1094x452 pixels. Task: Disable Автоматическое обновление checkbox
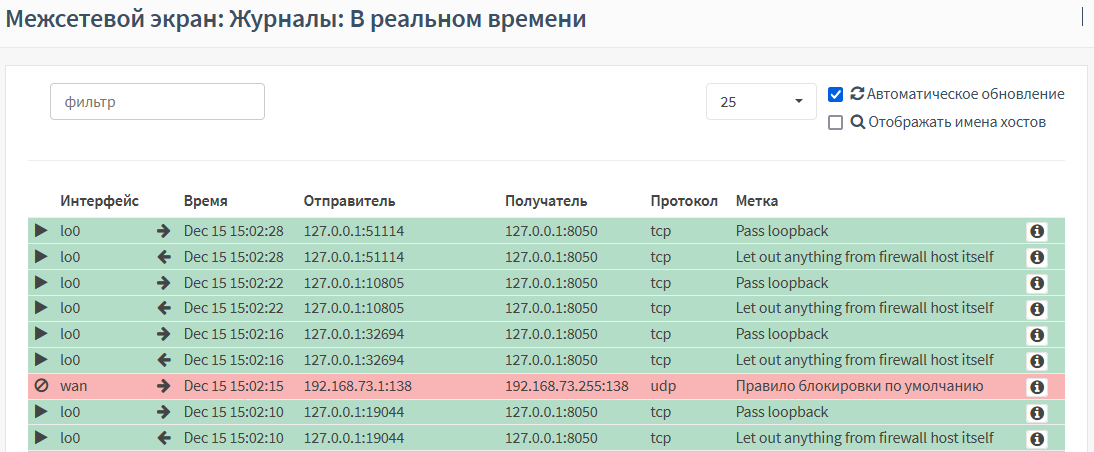pyautogui.click(x=835, y=94)
